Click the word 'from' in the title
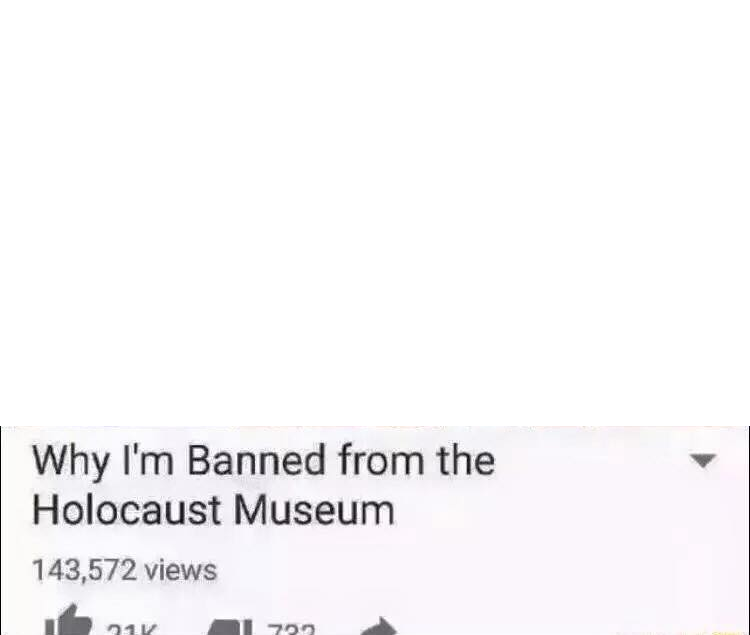The width and height of the screenshot is (750, 635). click(381, 459)
